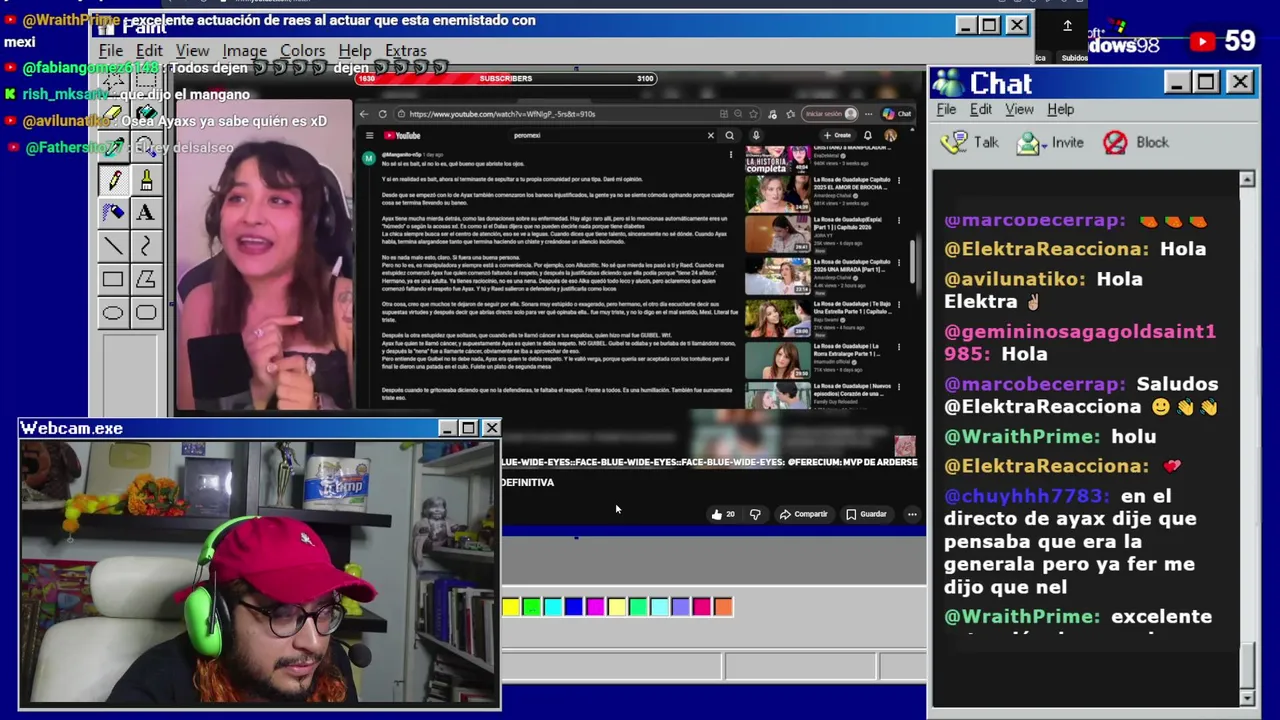Open the YouTube hamburger menu
The width and height of the screenshot is (1280, 720).
(x=369, y=136)
